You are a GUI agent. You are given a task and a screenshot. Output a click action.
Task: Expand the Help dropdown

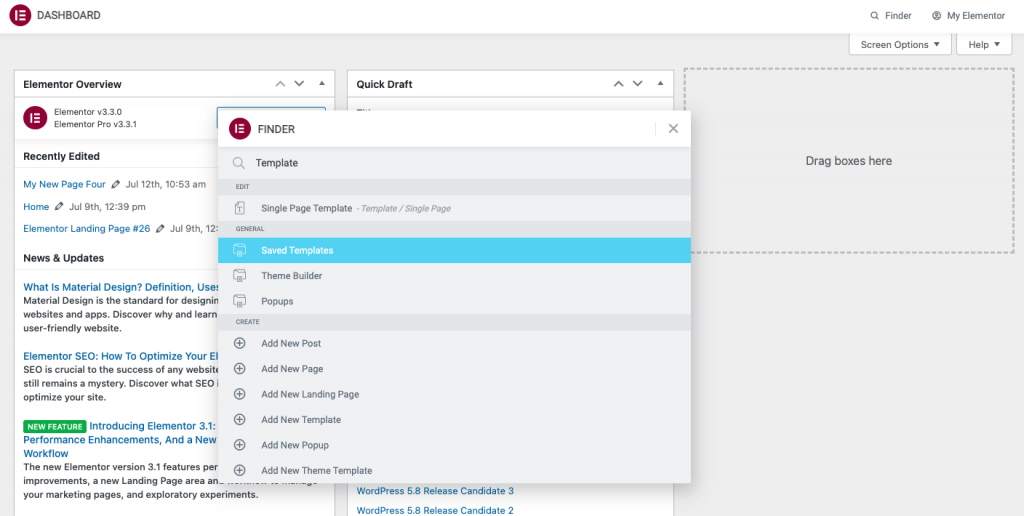click(x=984, y=44)
